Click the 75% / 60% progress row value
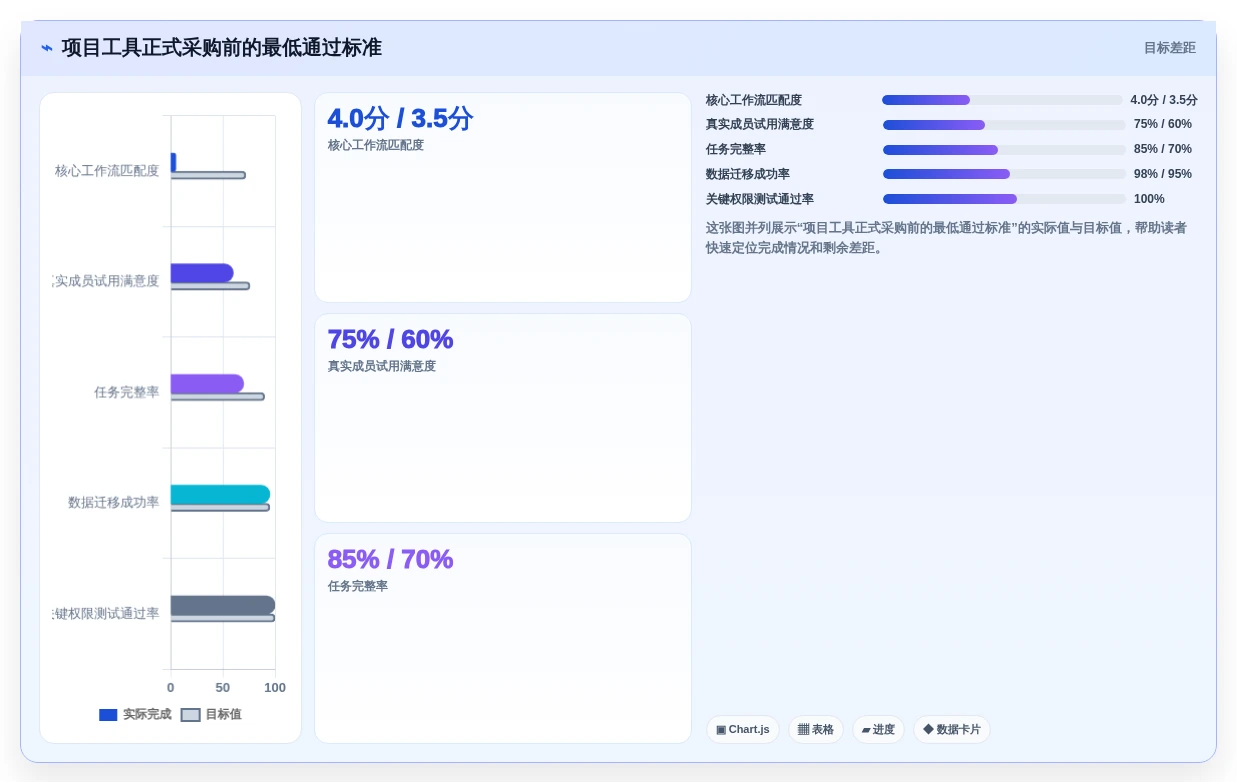The image size is (1237, 782). 1163,124
